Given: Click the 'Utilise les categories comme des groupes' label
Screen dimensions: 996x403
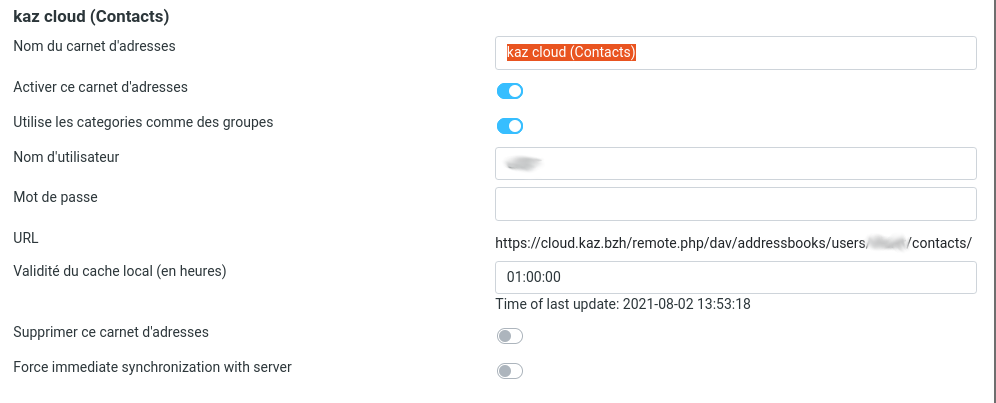Looking at the screenshot, I should click(143, 122).
